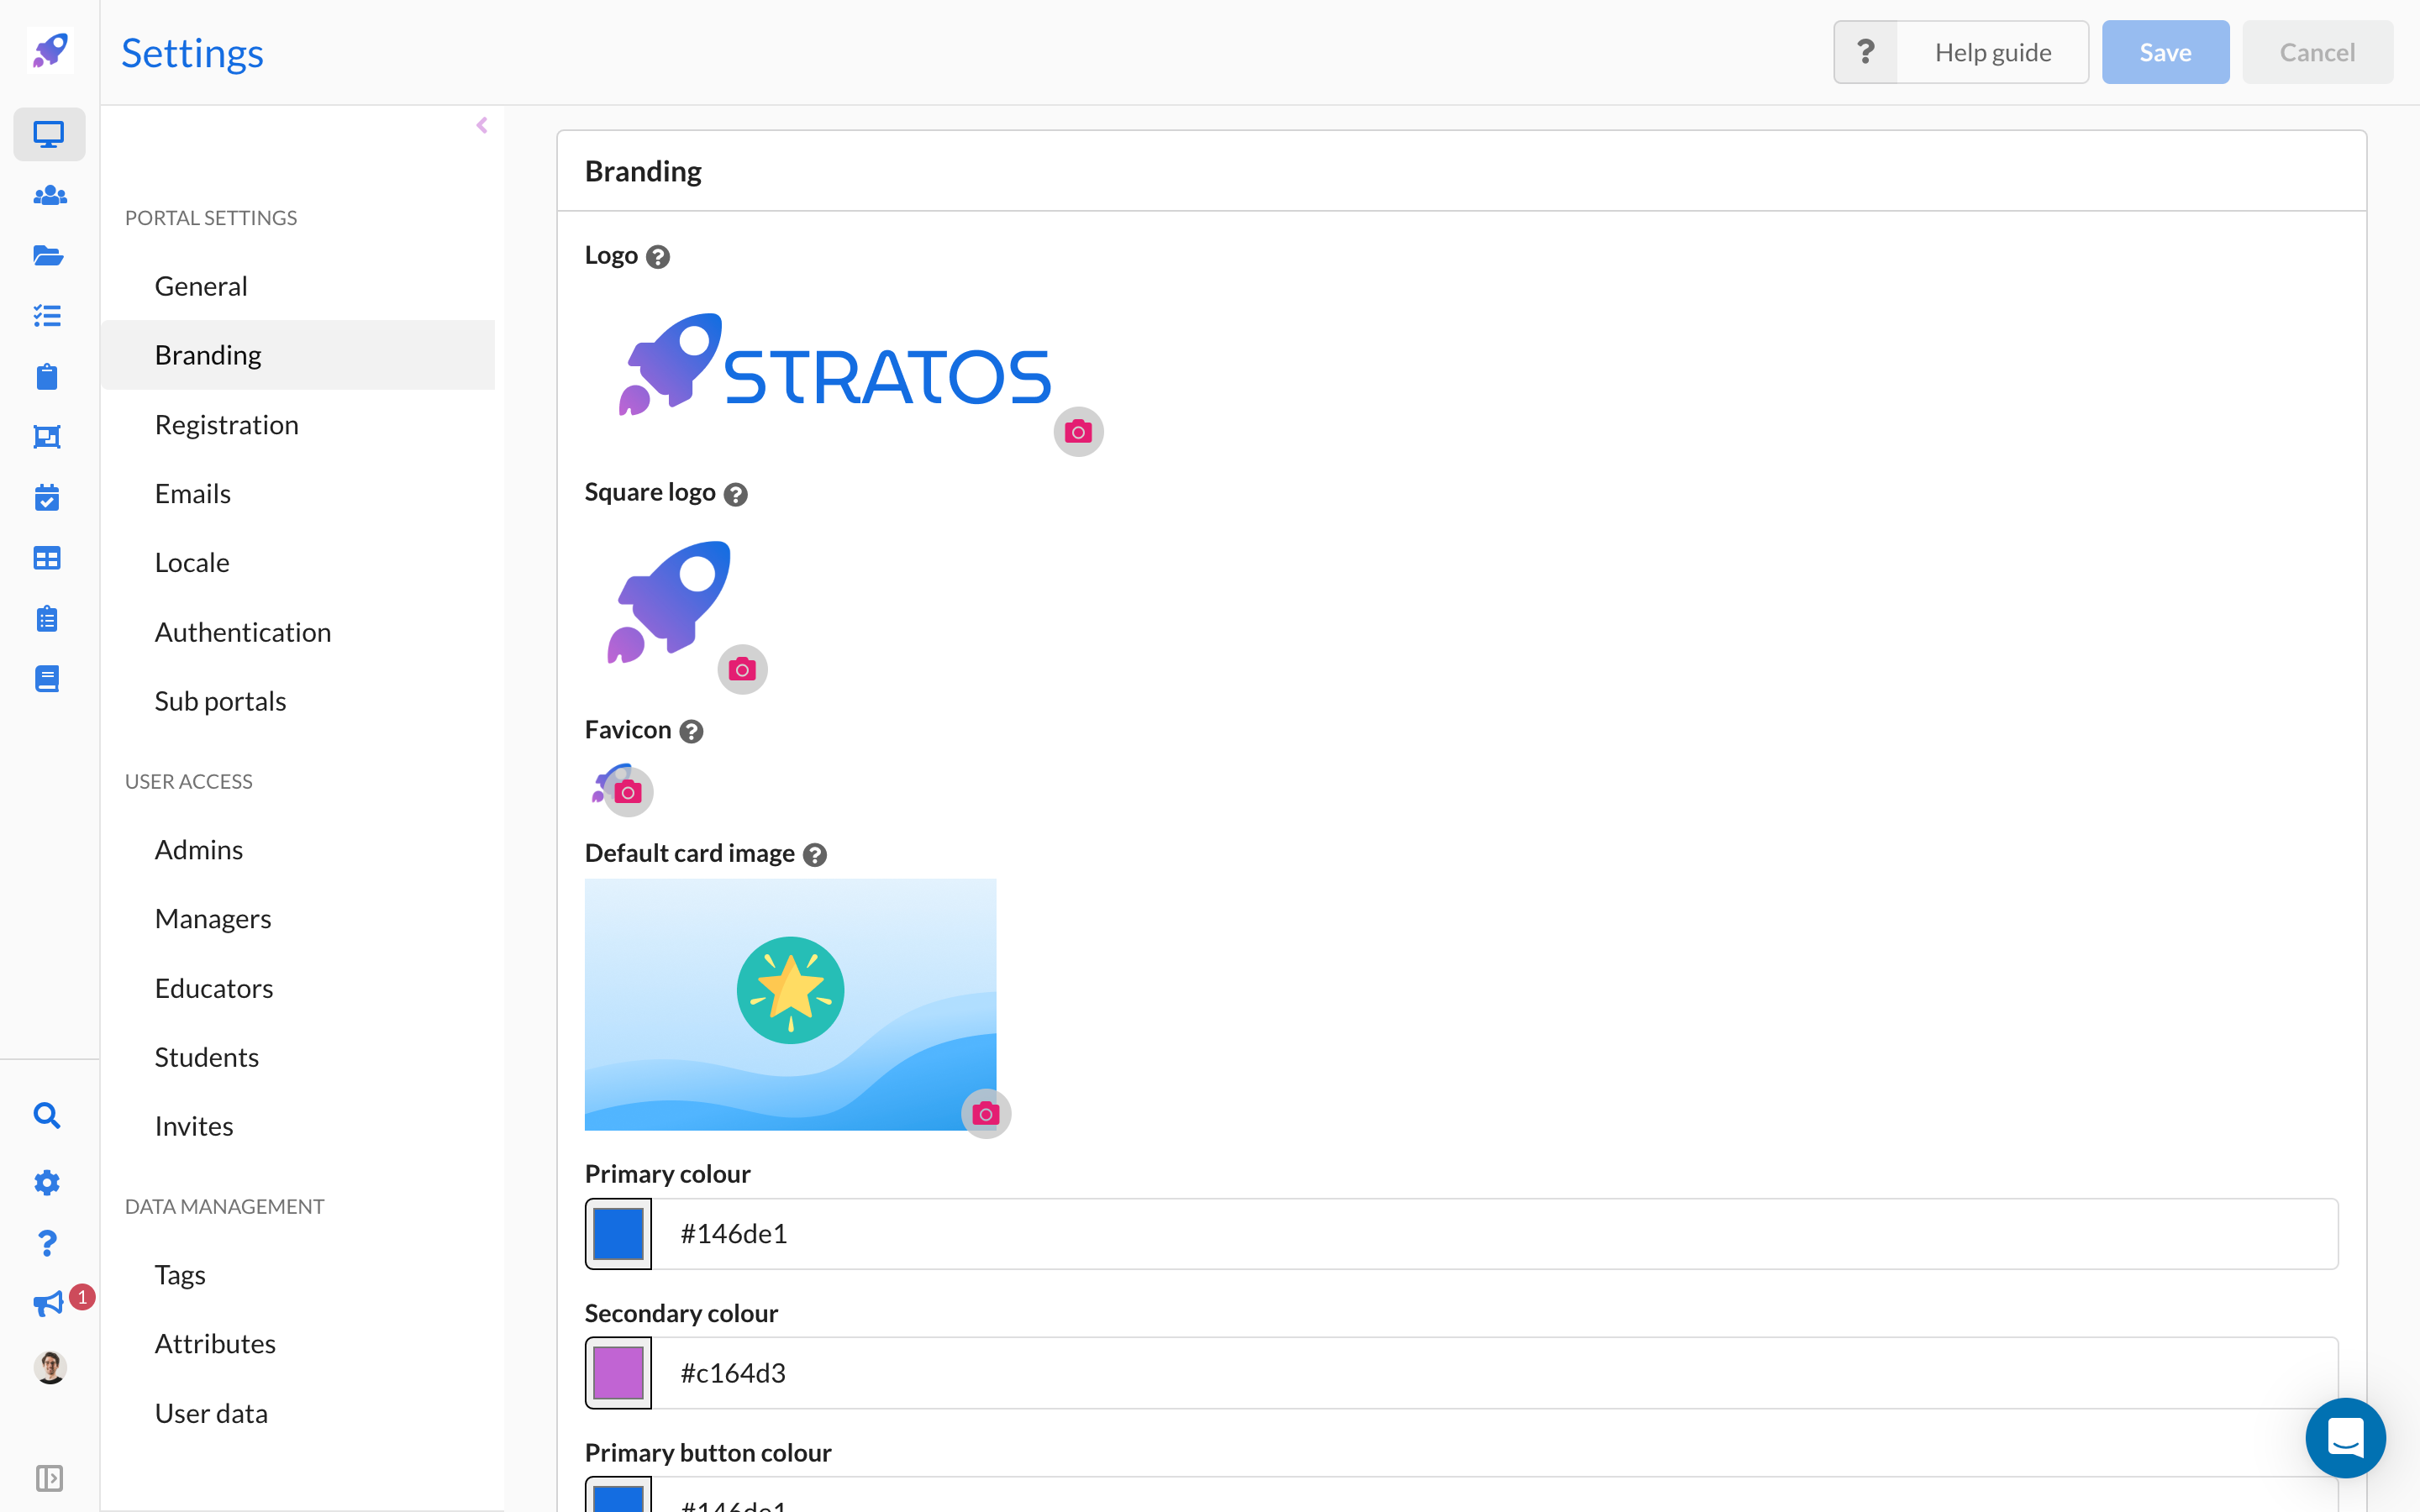Collapse the settings menu with the chevron
Viewport: 2420px width, 1512px height.
482,125
